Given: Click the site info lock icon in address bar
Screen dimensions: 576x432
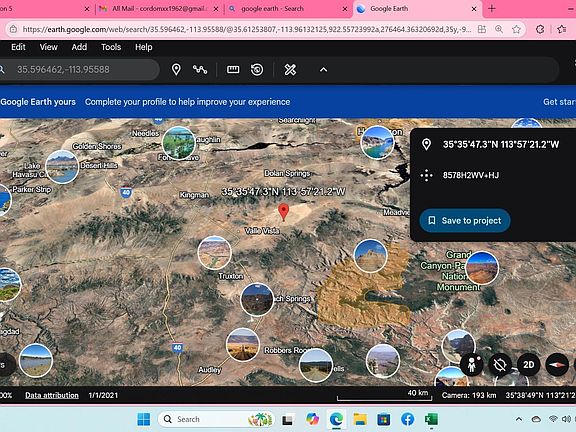Looking at the screenshot, I should [13, 29].
